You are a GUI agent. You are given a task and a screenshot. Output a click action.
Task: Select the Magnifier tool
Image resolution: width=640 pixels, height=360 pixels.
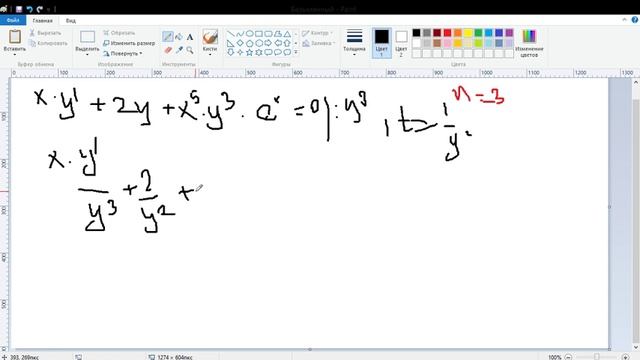(x=190, y=50)
